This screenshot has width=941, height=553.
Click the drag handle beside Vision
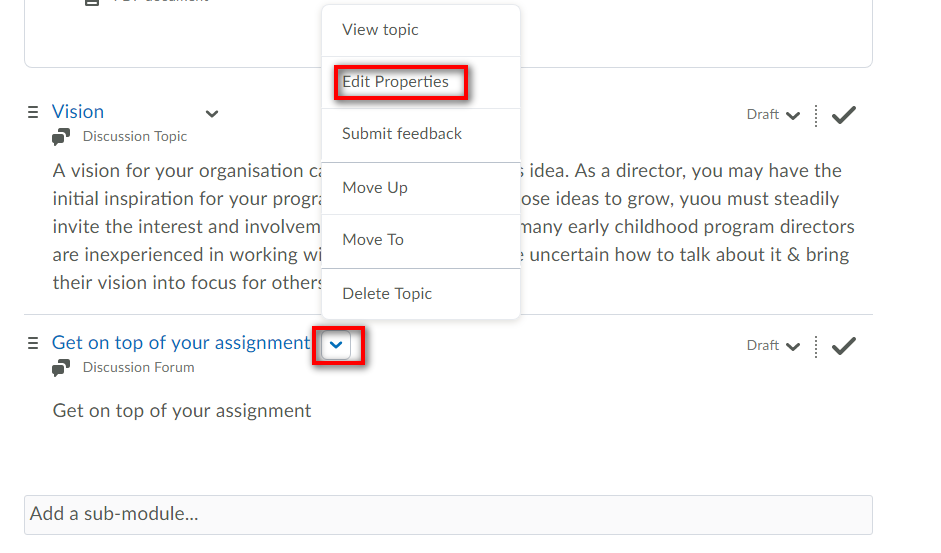click(x=33, y=112)
